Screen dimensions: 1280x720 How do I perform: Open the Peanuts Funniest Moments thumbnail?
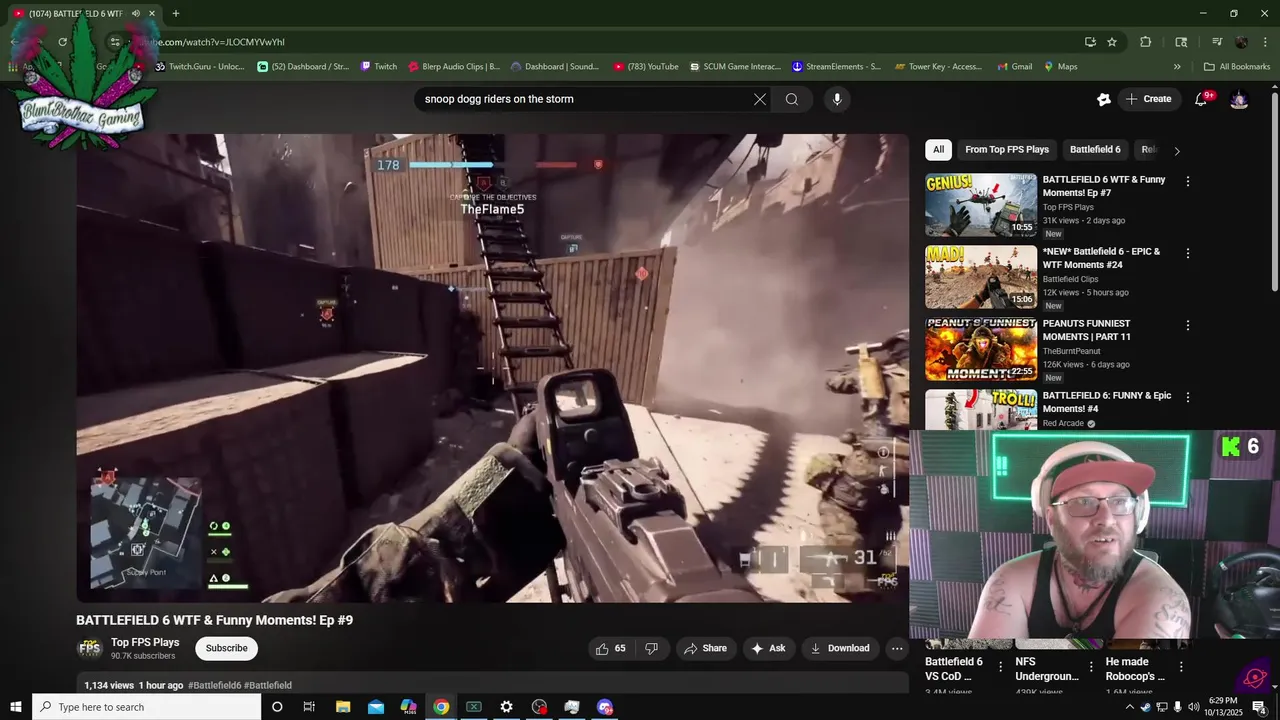981,349
